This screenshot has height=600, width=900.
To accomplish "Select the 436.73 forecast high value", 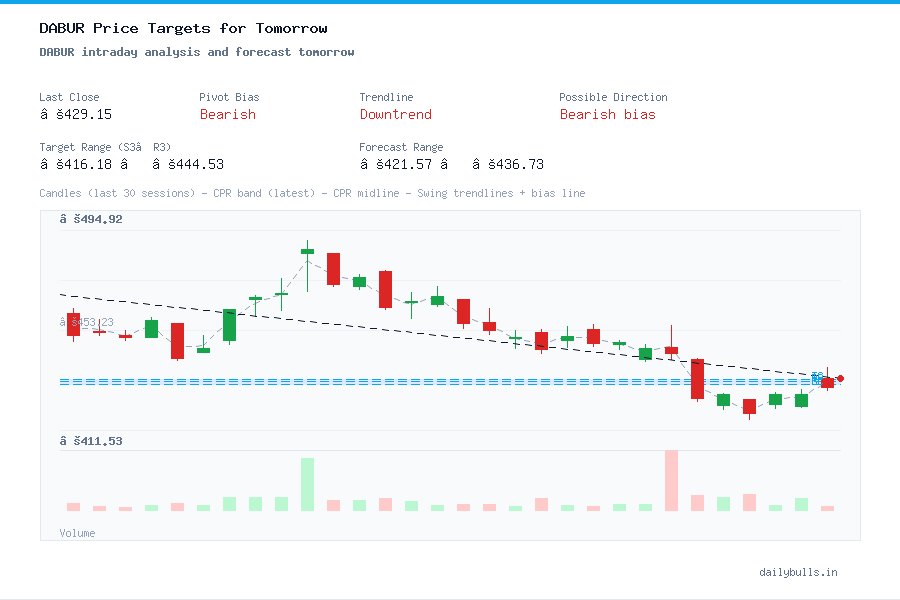I will coord(508,164).
